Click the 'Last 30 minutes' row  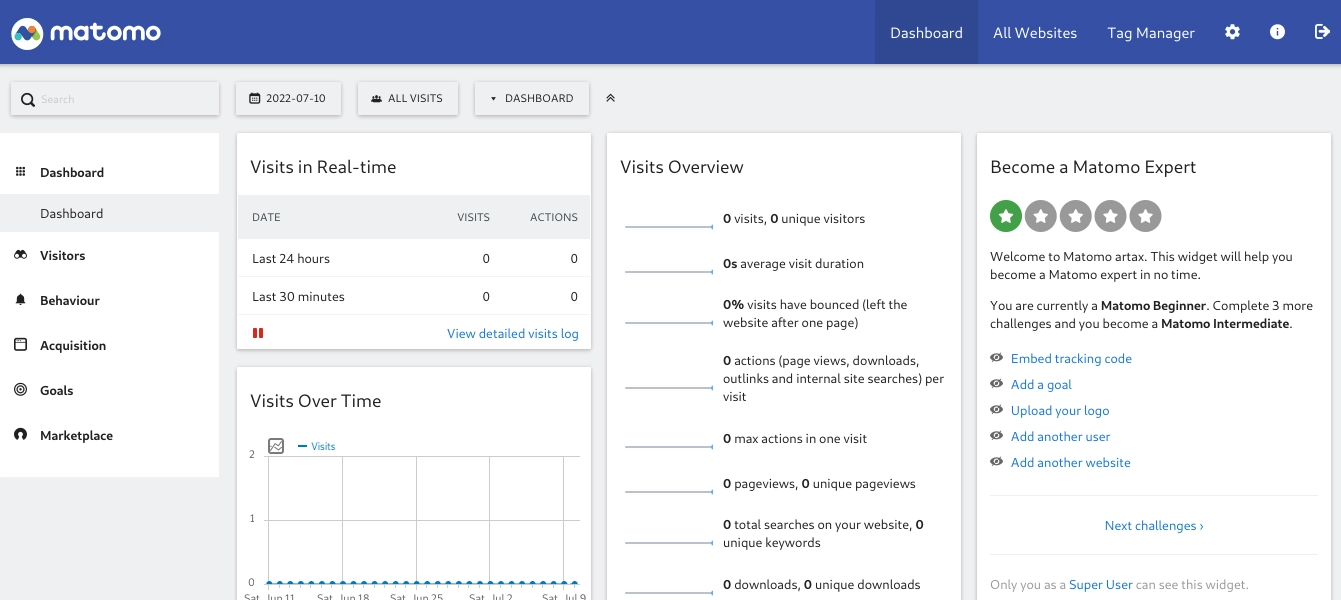click(414, 296)
